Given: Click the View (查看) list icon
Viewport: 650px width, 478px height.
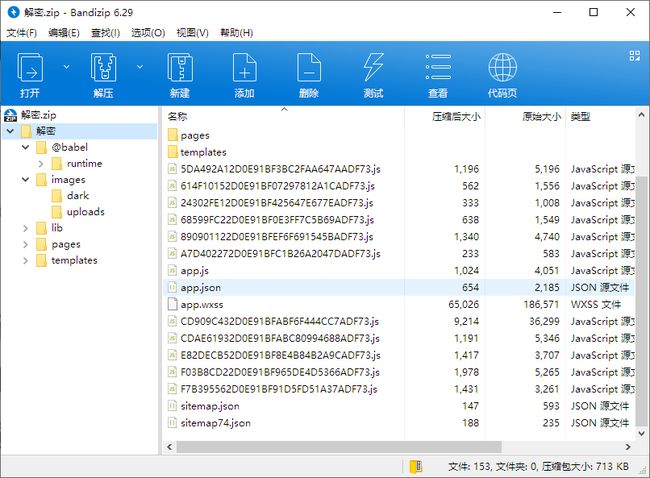Looking at the screenshot, I should point(438,75).
